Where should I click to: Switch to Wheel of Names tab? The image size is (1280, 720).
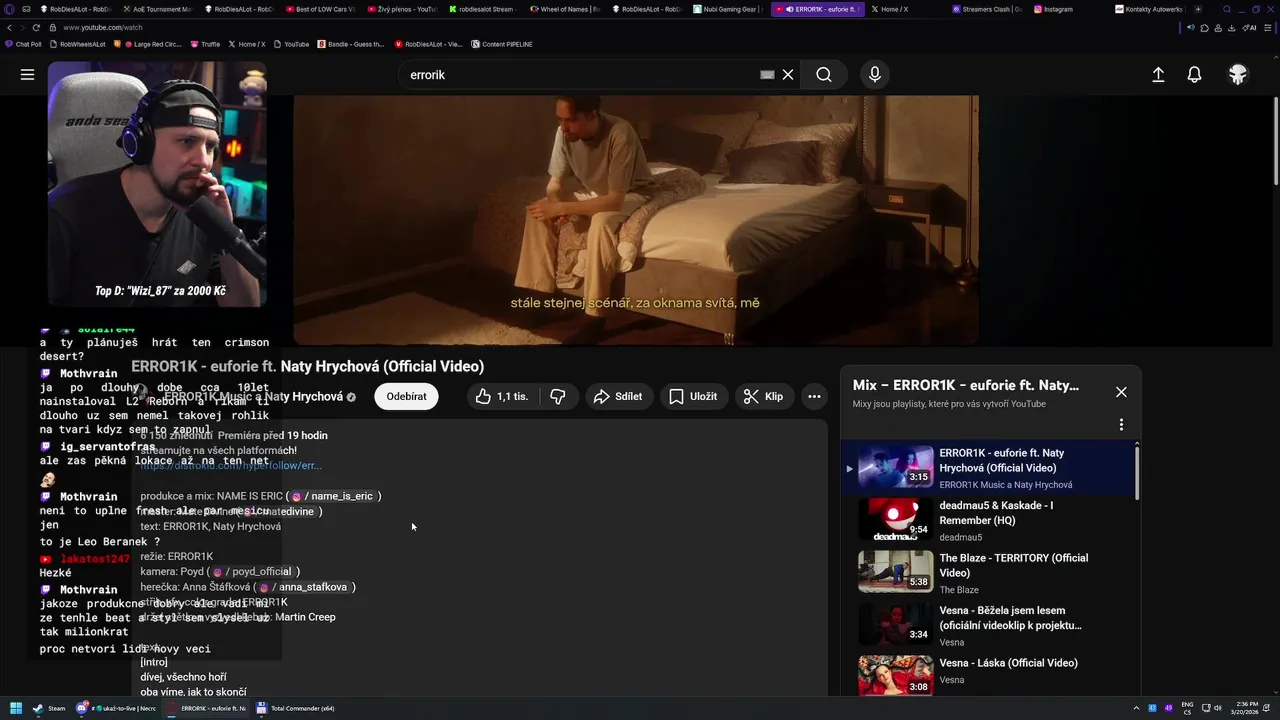click(x=565, y=9)
